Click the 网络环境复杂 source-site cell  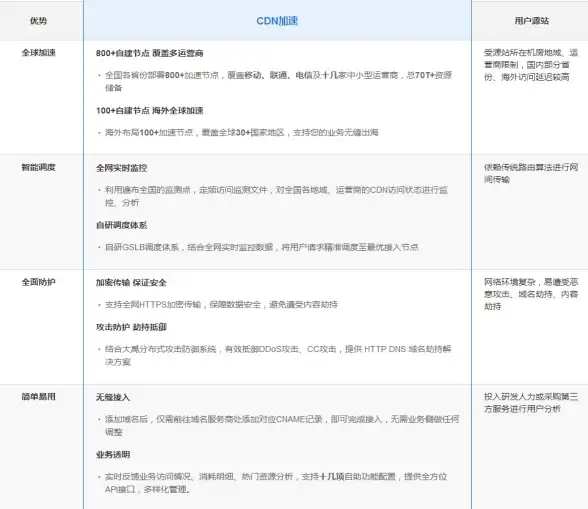point(531,294)
